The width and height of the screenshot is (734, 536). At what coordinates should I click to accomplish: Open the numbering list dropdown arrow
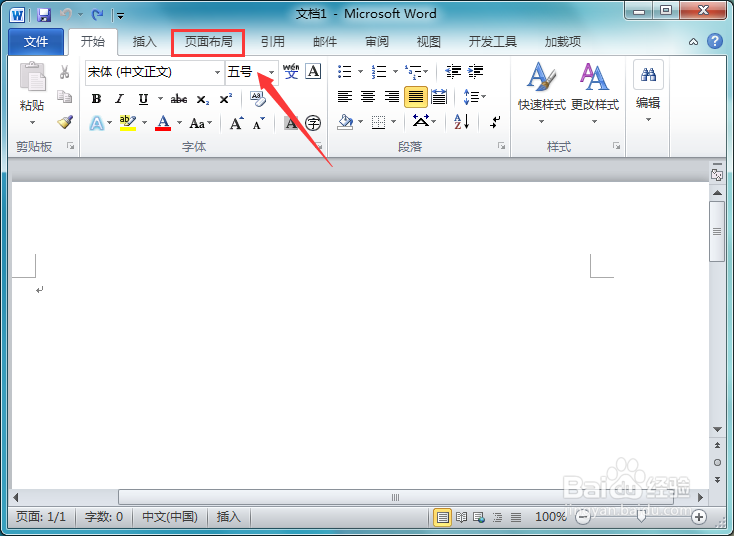(x=396, y=72)
